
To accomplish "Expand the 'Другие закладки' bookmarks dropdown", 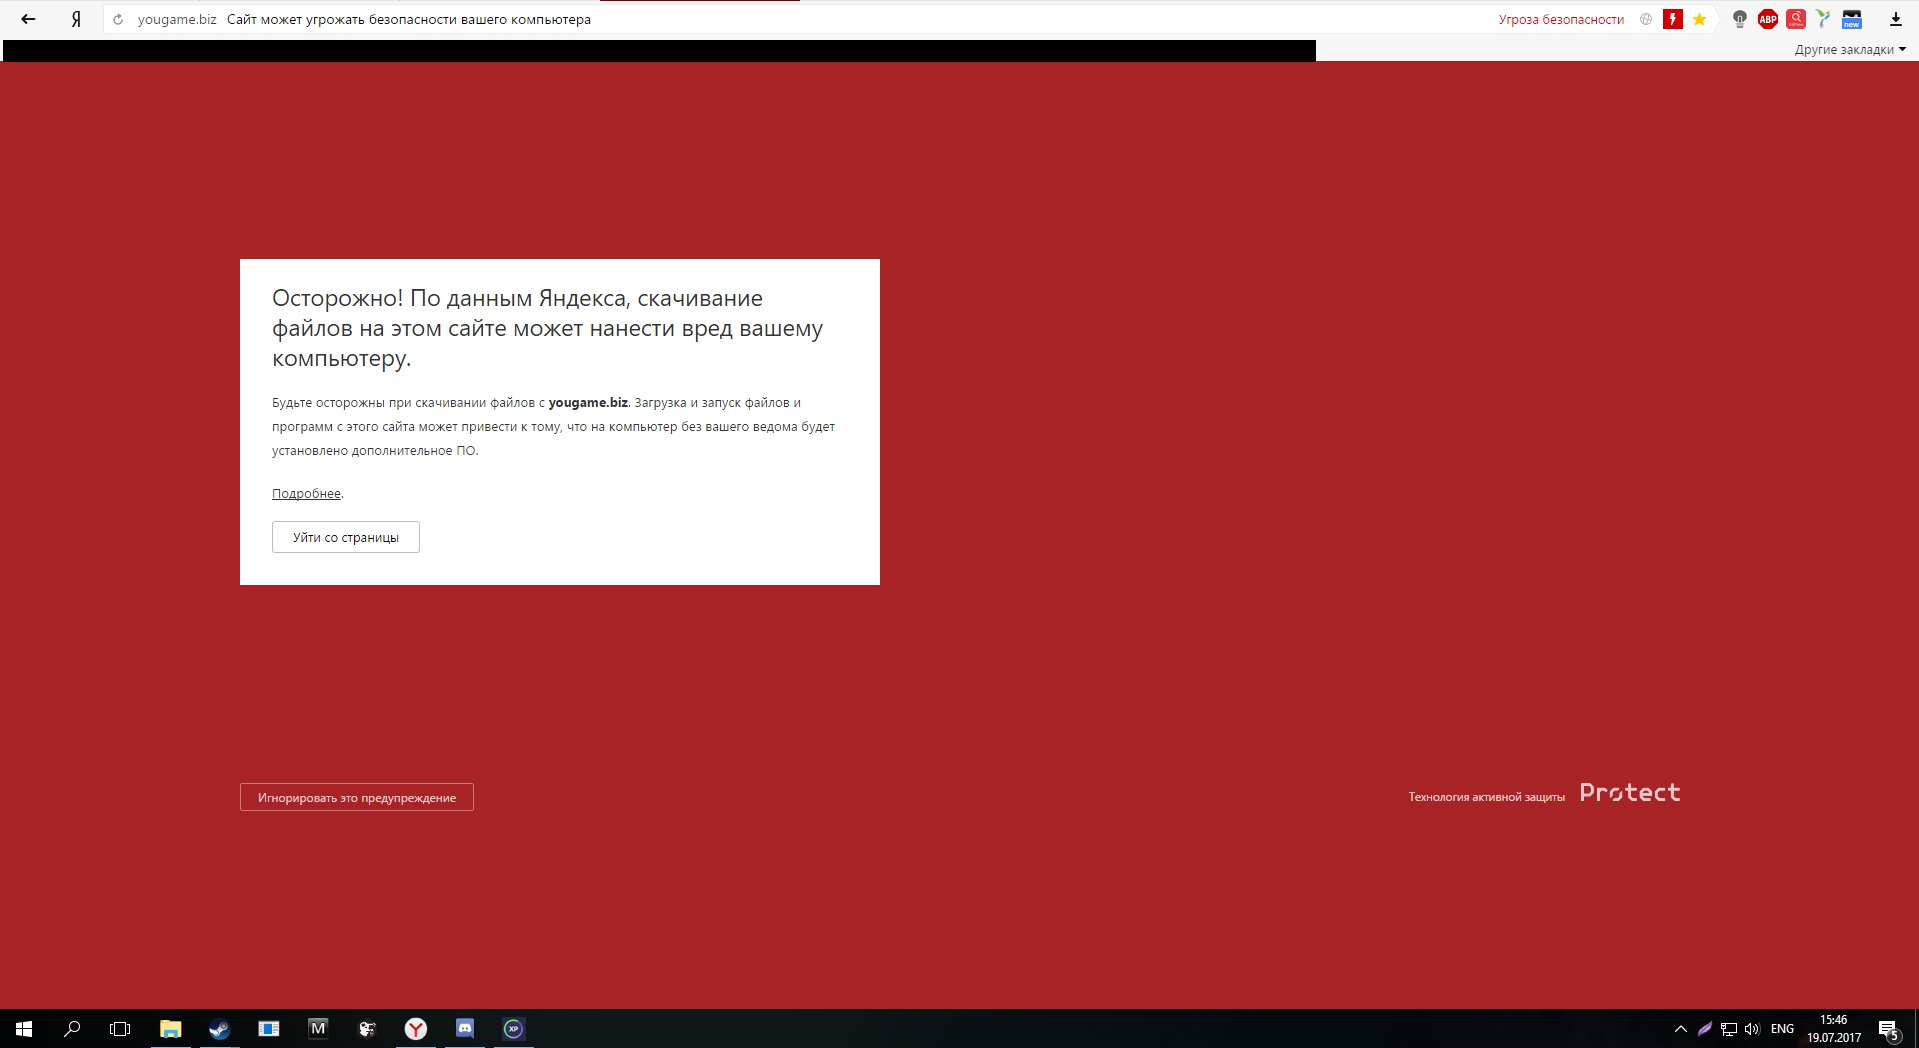I will [x=1850, y=49].
